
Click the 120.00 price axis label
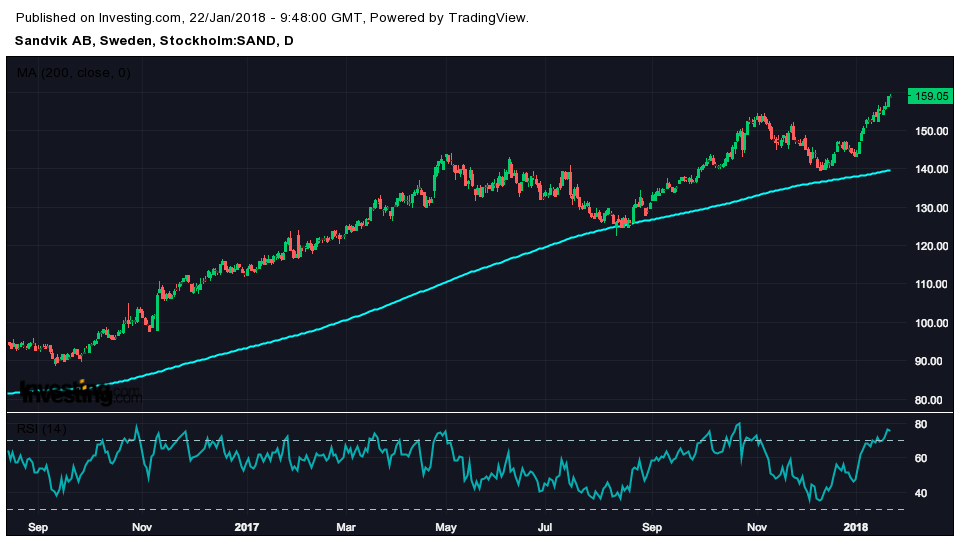pos(931,246)
